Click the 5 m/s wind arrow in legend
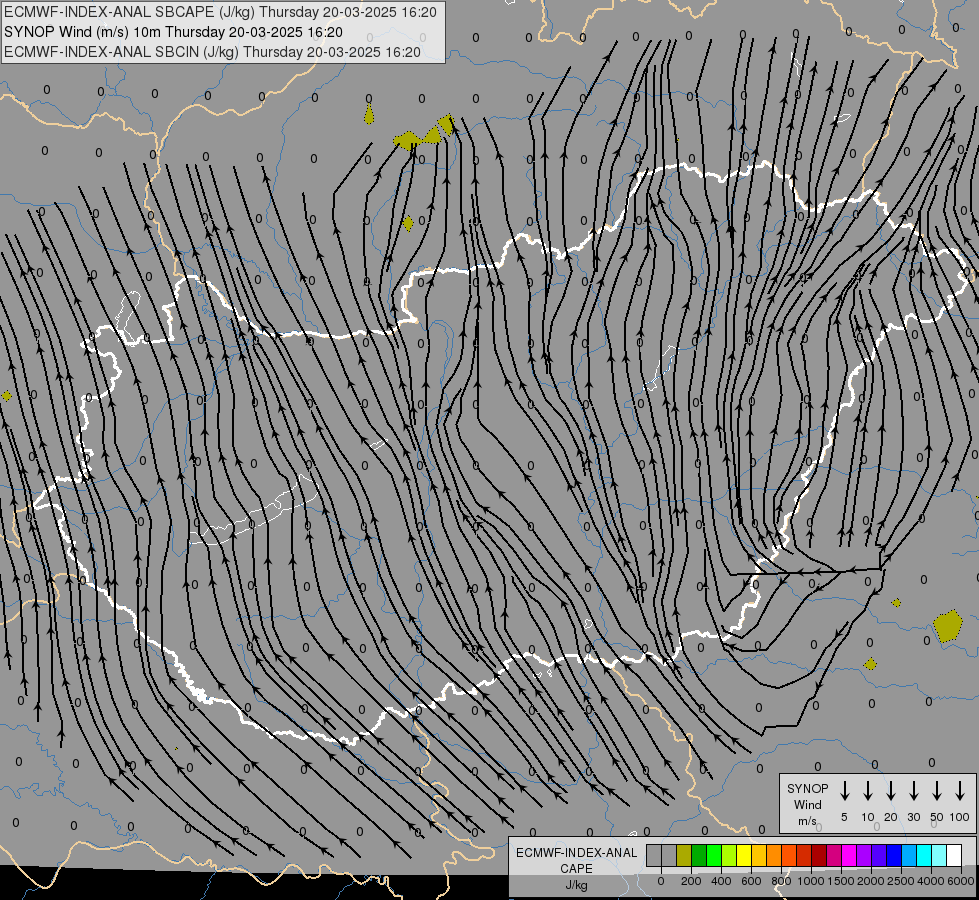Image resolution: width=979 pixels, height=900 pixels. click(x=844, y=791)
